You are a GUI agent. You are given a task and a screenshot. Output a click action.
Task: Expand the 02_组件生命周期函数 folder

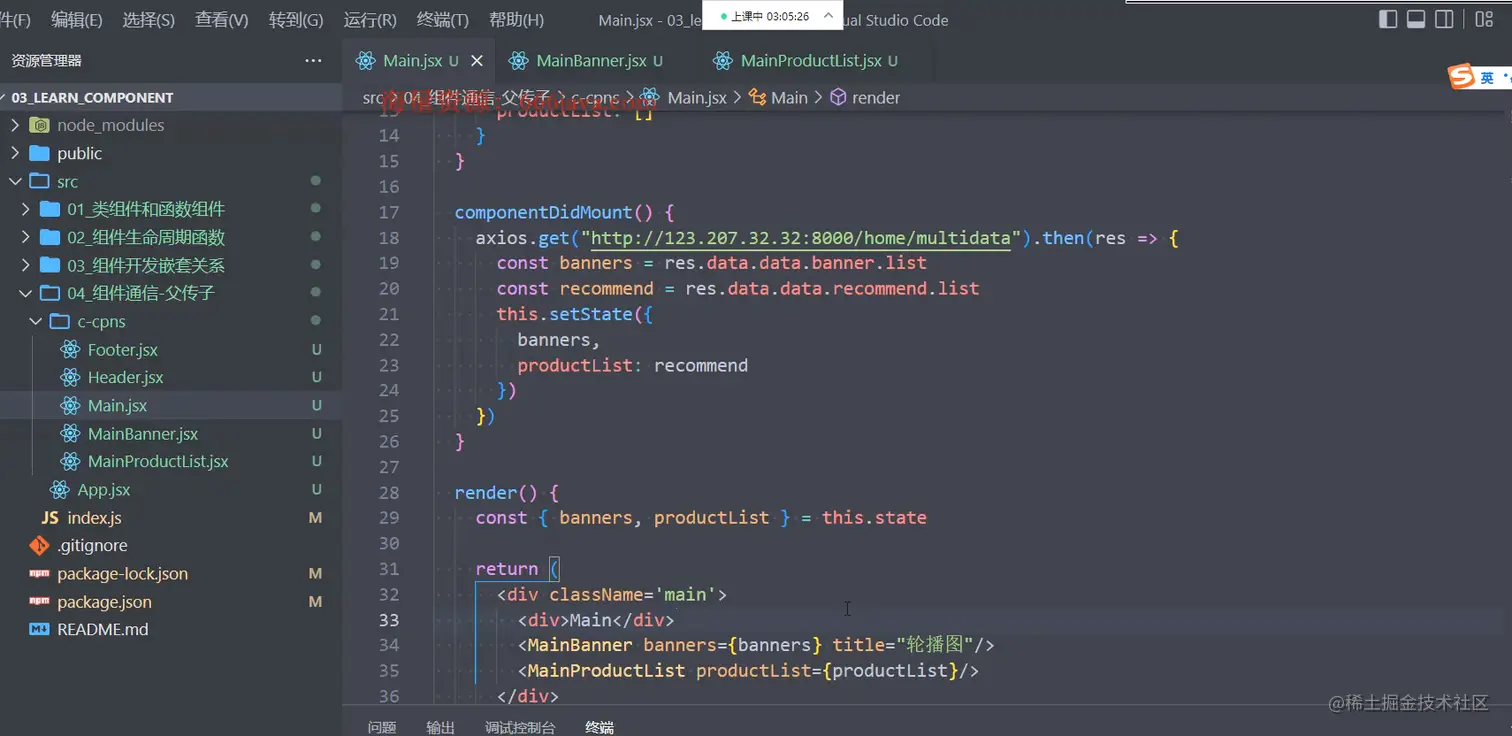(x=27, y=238)
